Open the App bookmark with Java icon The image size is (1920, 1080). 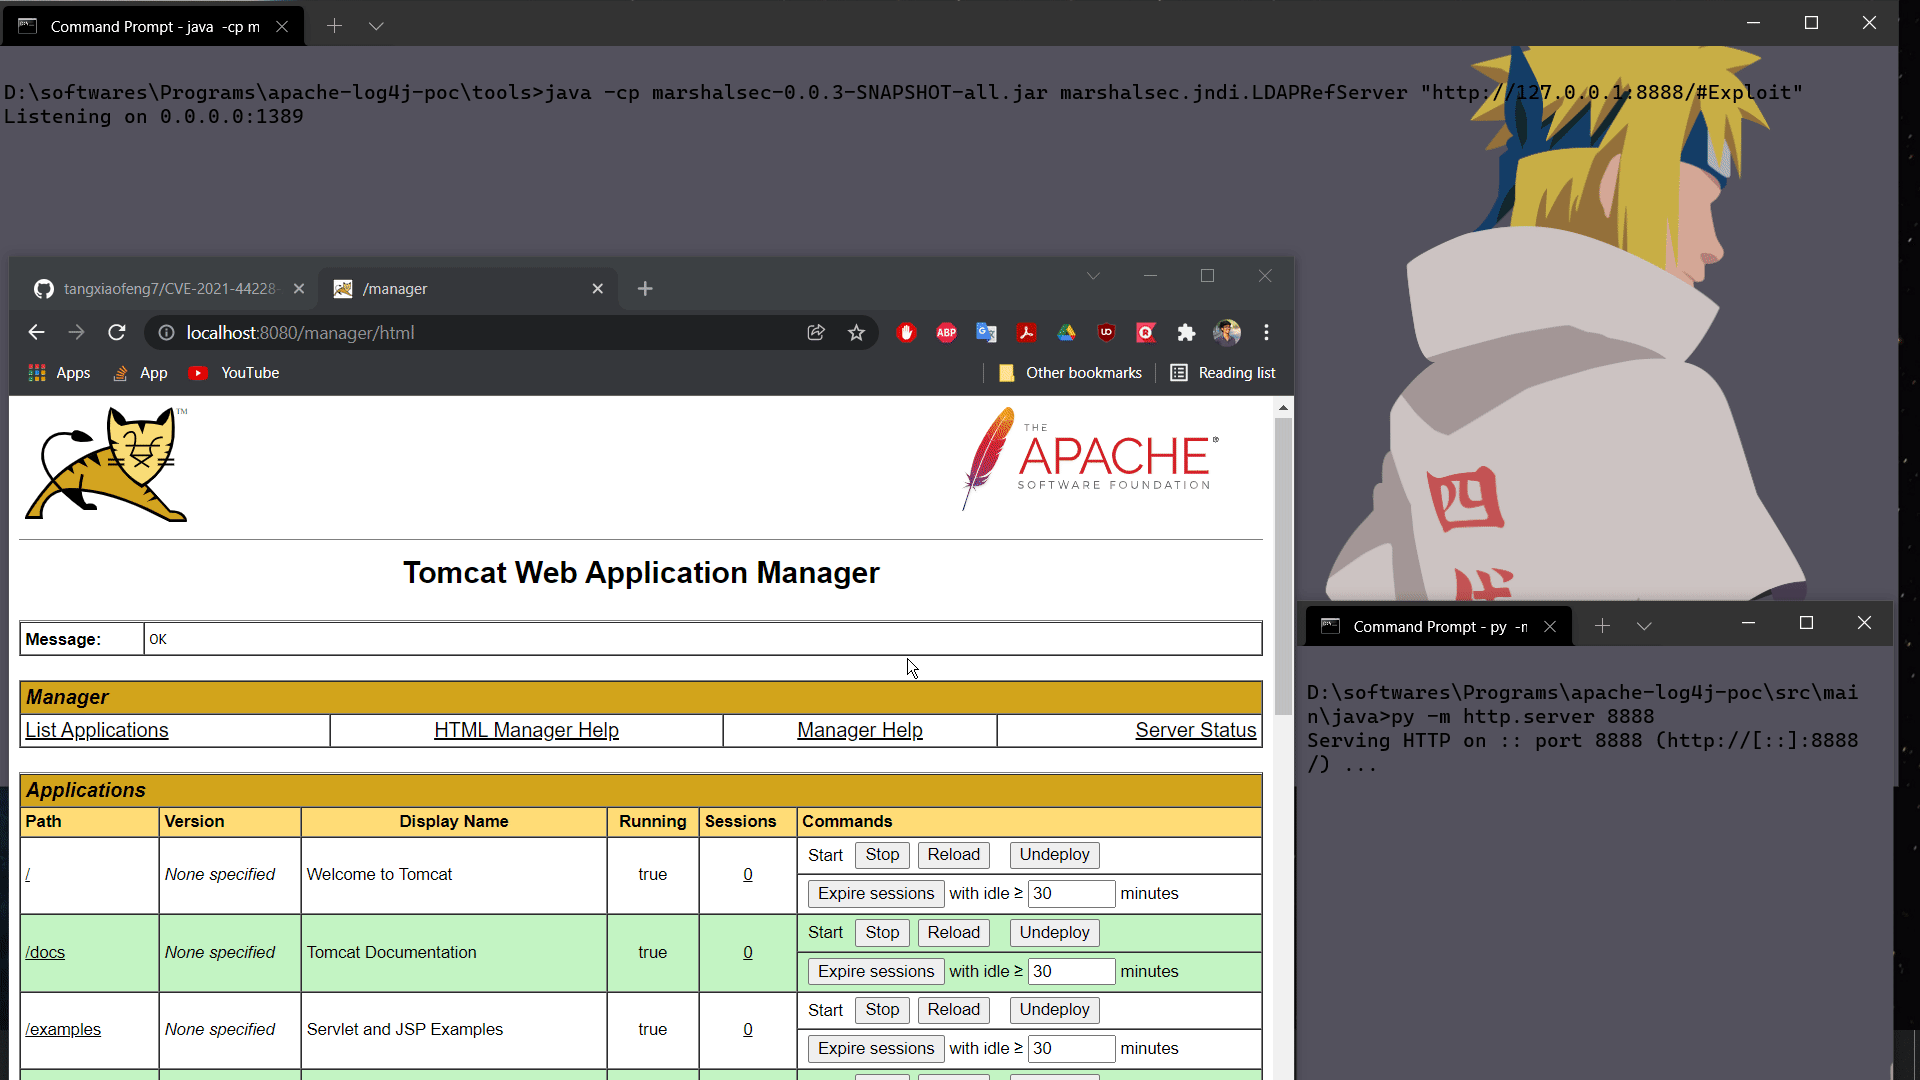(x=140, y=373)
